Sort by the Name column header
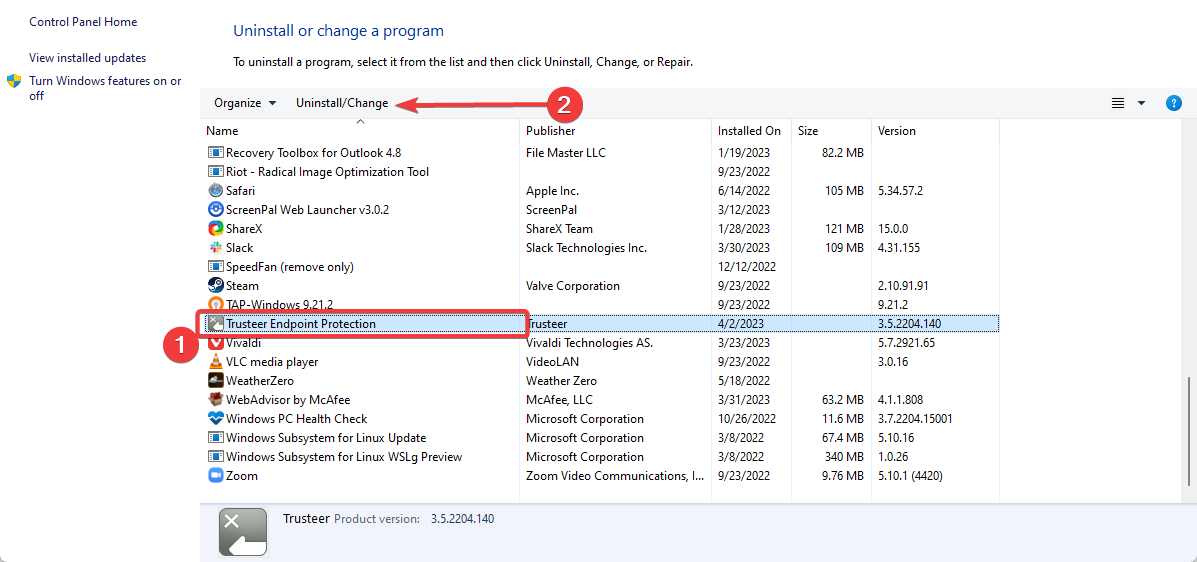Viewport: 1197px width, 562px height. pos(222,131)
